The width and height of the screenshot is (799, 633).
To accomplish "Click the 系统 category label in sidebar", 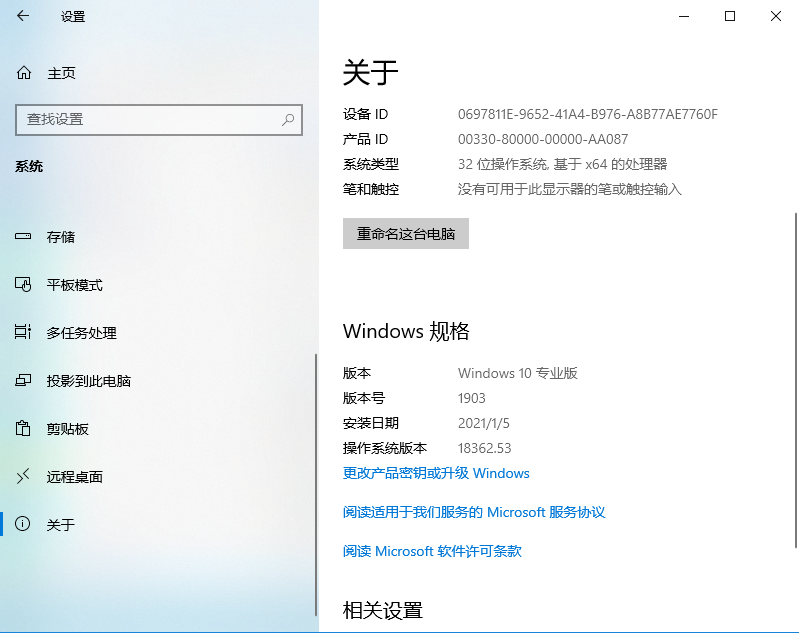I will (x=29, y=166).
